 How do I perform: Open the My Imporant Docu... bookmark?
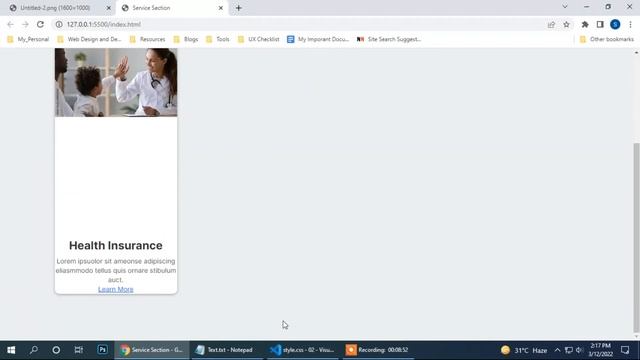click(x=318, y=39)
